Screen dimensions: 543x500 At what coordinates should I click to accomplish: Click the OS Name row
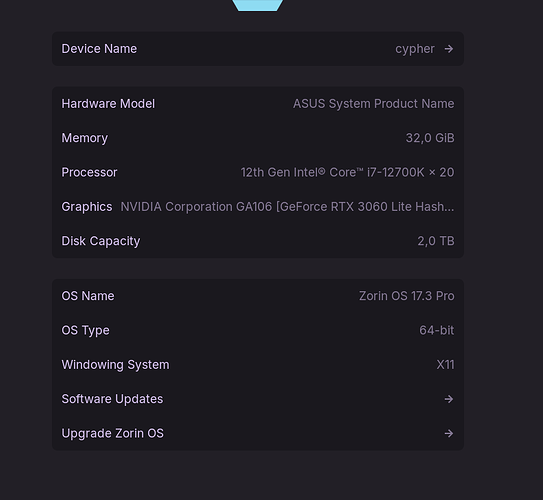click(258, 296)
